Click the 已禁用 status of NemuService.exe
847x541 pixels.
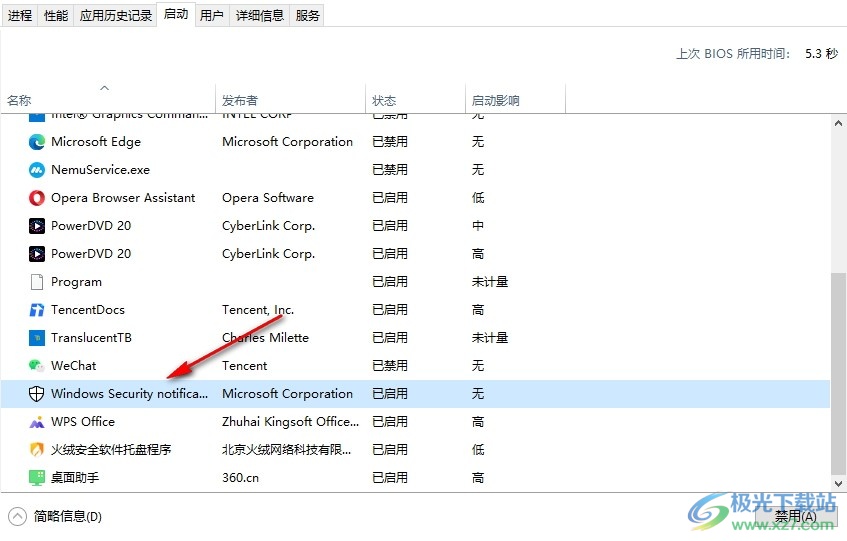pos(389,170)
